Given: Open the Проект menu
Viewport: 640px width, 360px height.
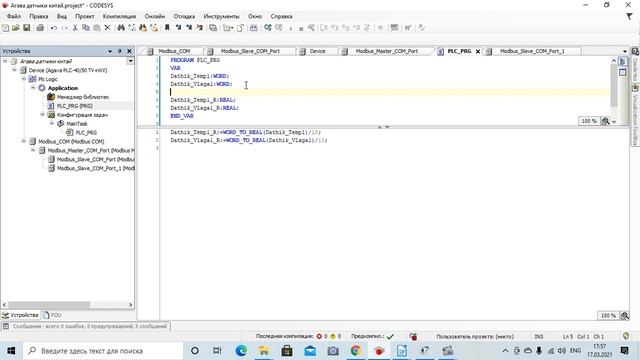Looking at the screenshot, I should [84, 16].
